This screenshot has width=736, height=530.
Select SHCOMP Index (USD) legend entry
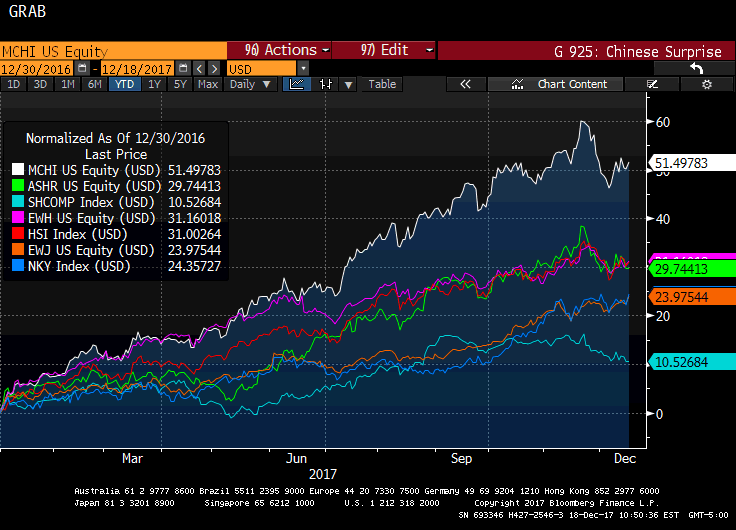pos(91,202)
